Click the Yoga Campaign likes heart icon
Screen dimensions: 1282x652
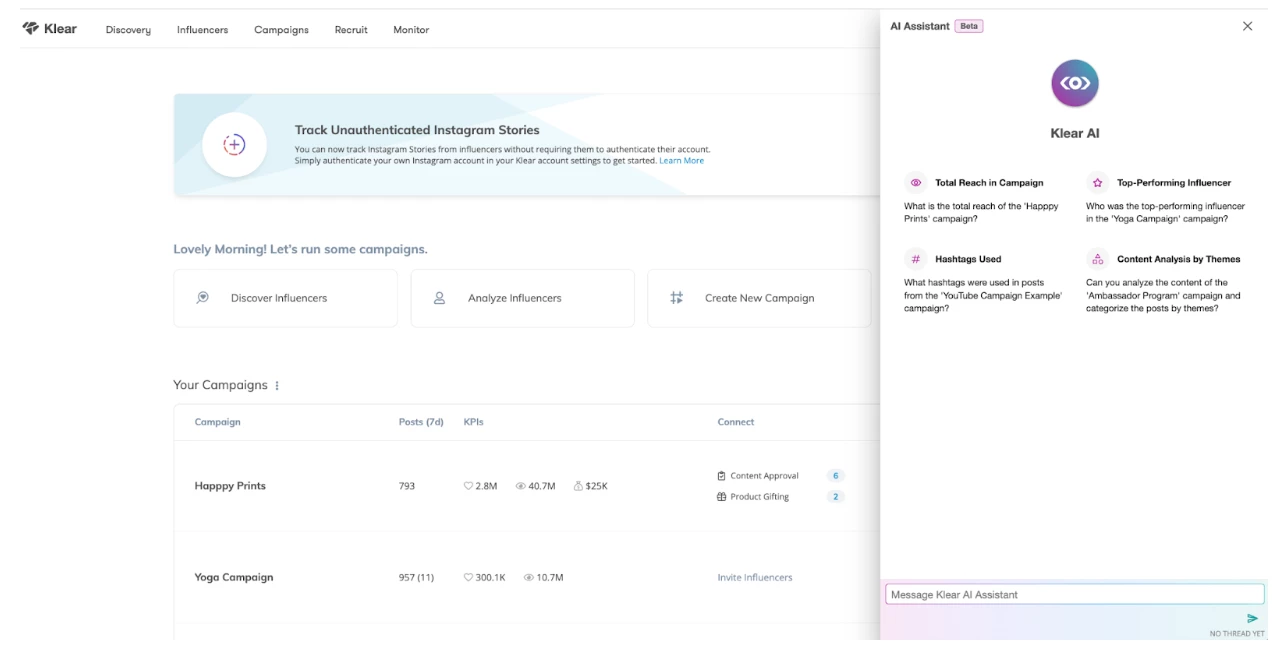click(469, 578)
